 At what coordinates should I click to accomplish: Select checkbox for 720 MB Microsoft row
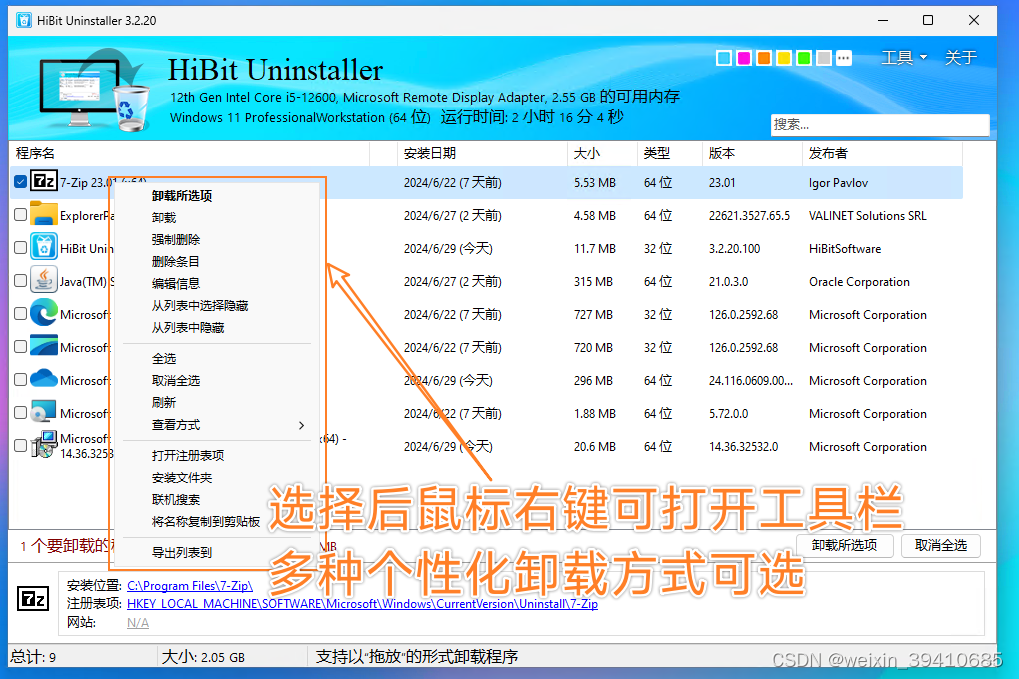tap(20, 346)
